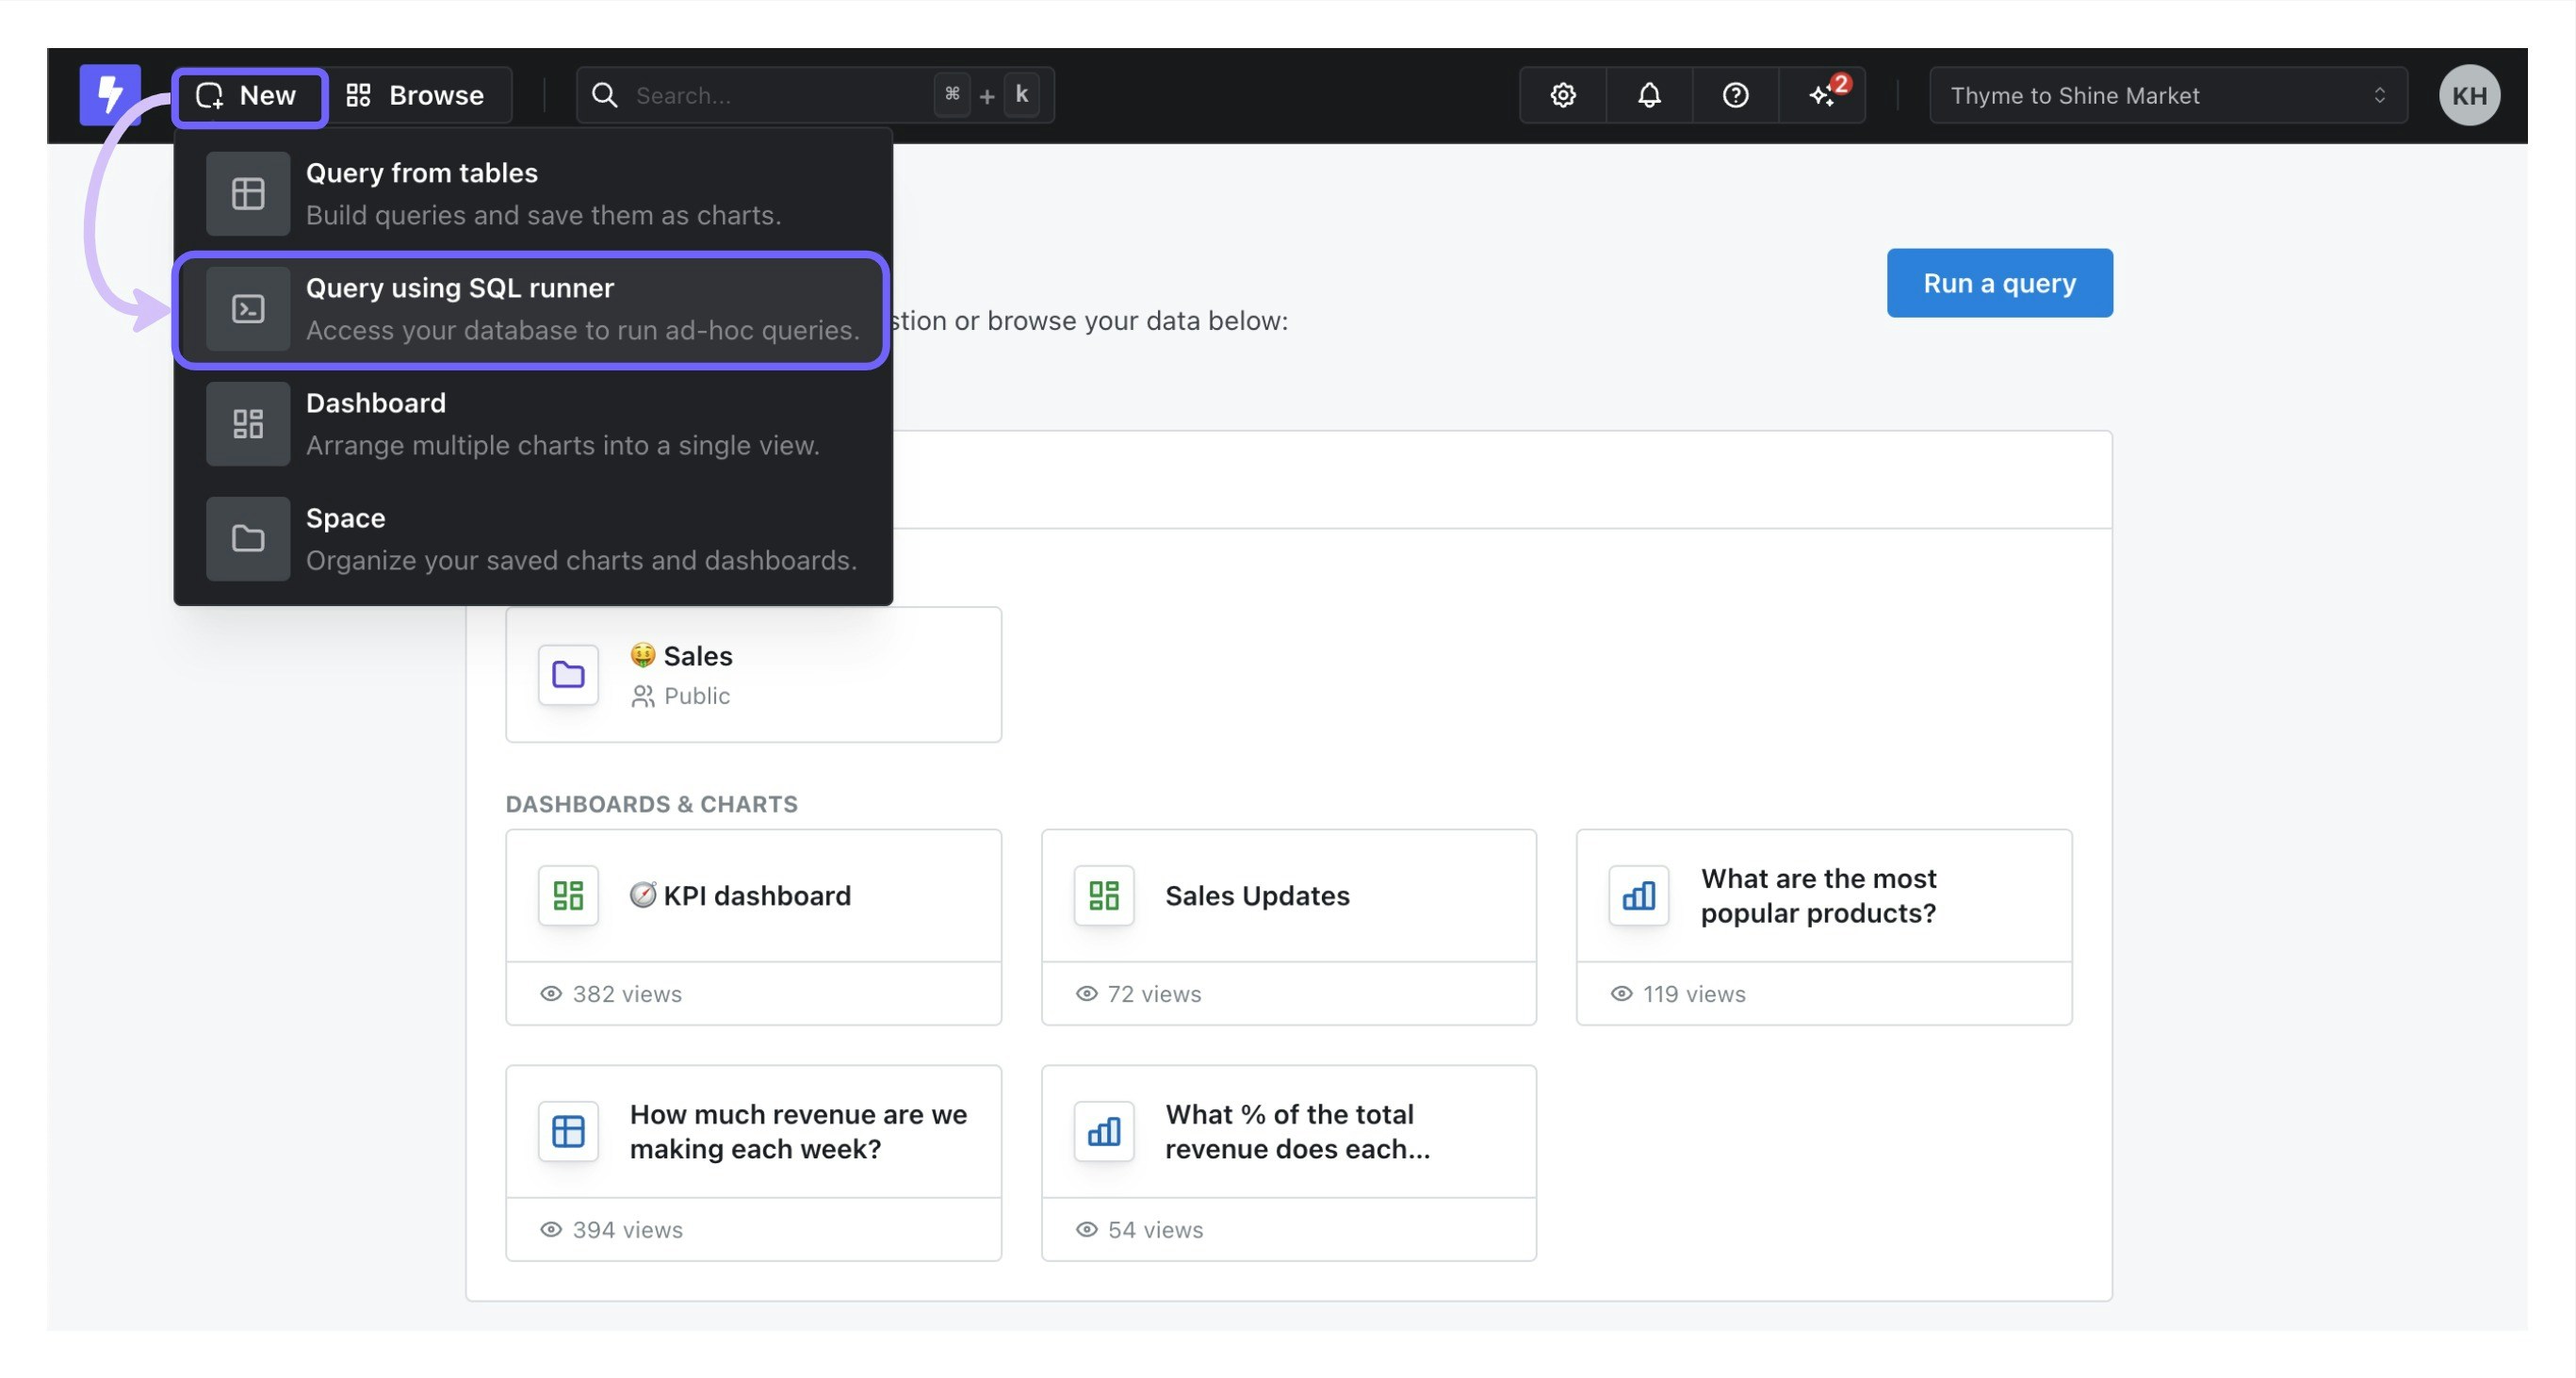
Task: Open the Sales Updates dashboard card
Action: click(1288, 896)
